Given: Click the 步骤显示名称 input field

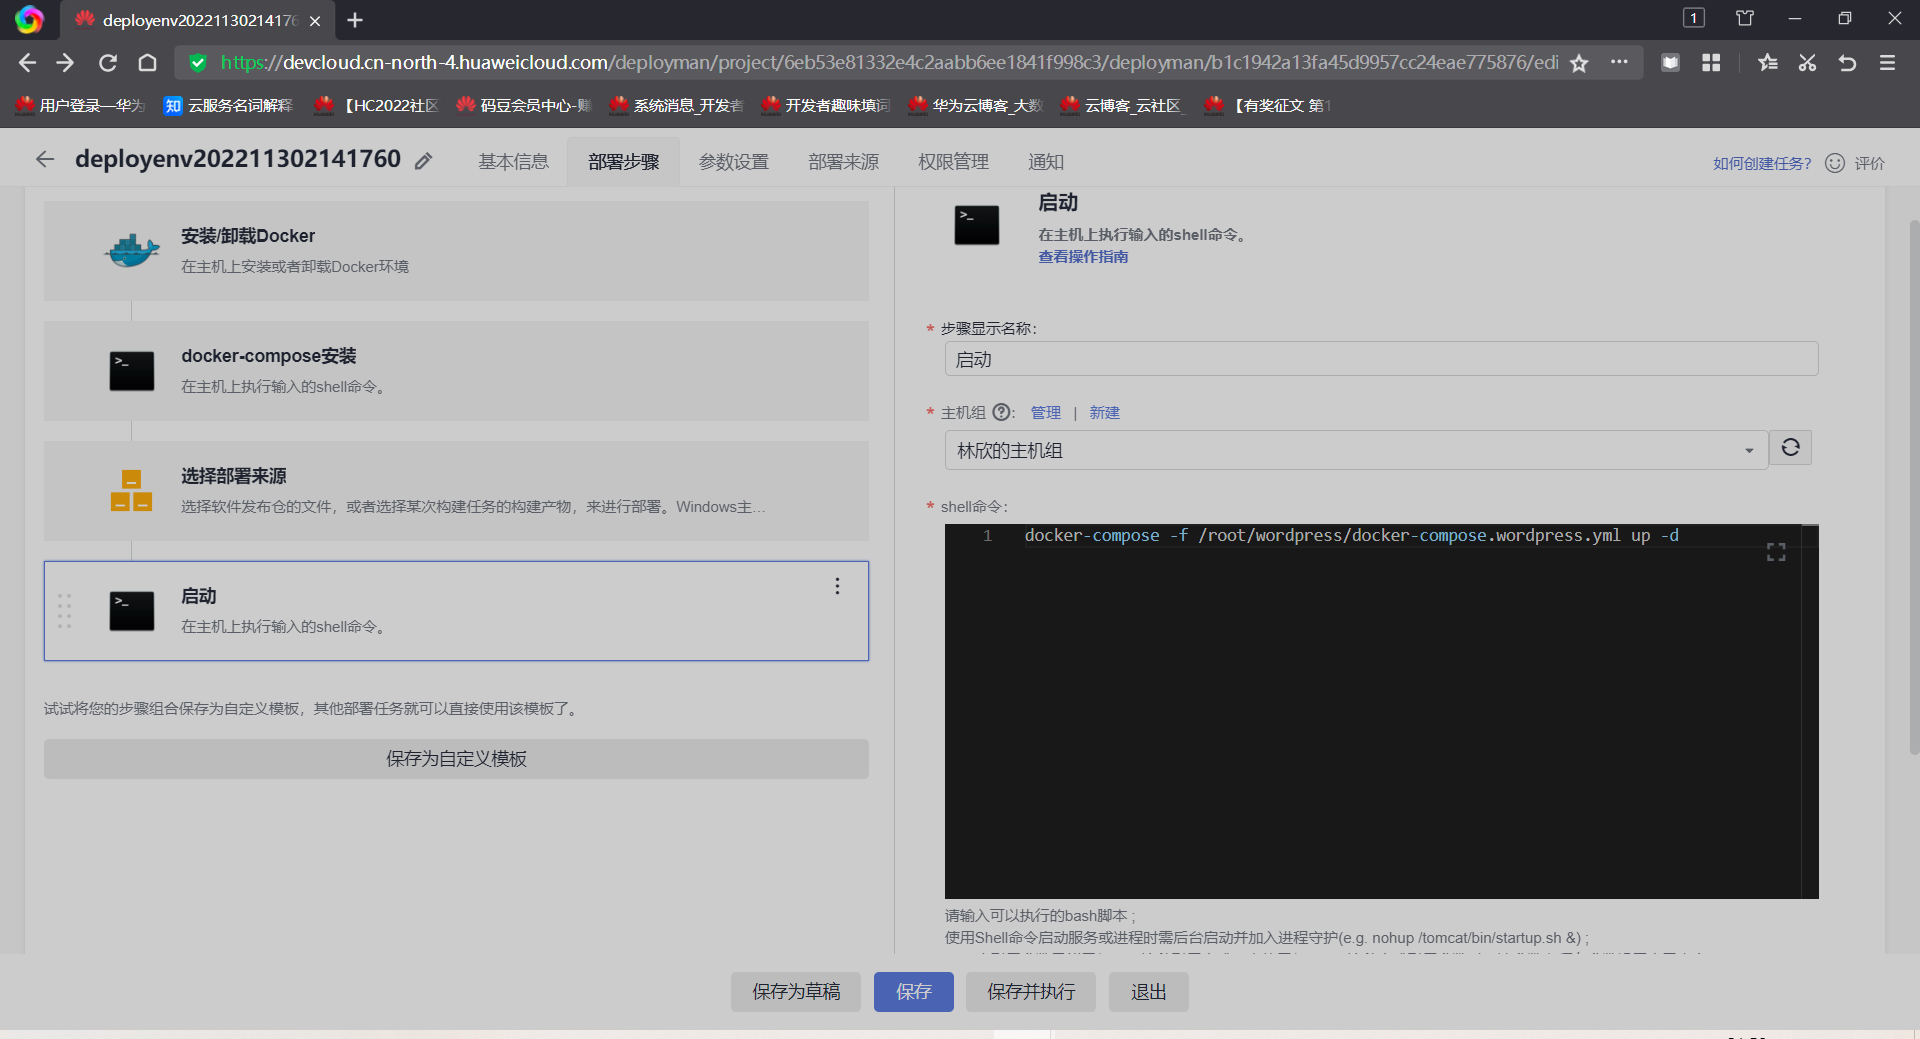Looking at the screenshot, I should click(x=1381, y=359).
